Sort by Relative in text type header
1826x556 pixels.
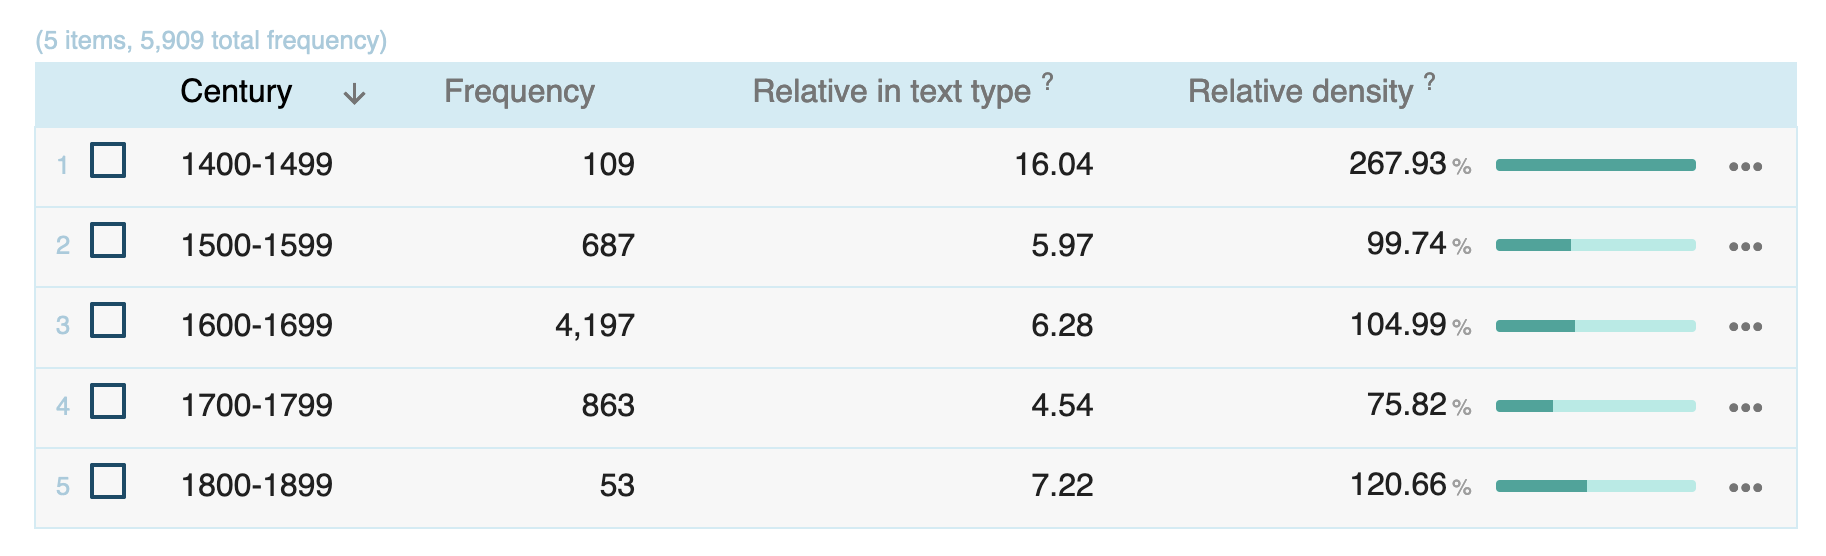891,92
